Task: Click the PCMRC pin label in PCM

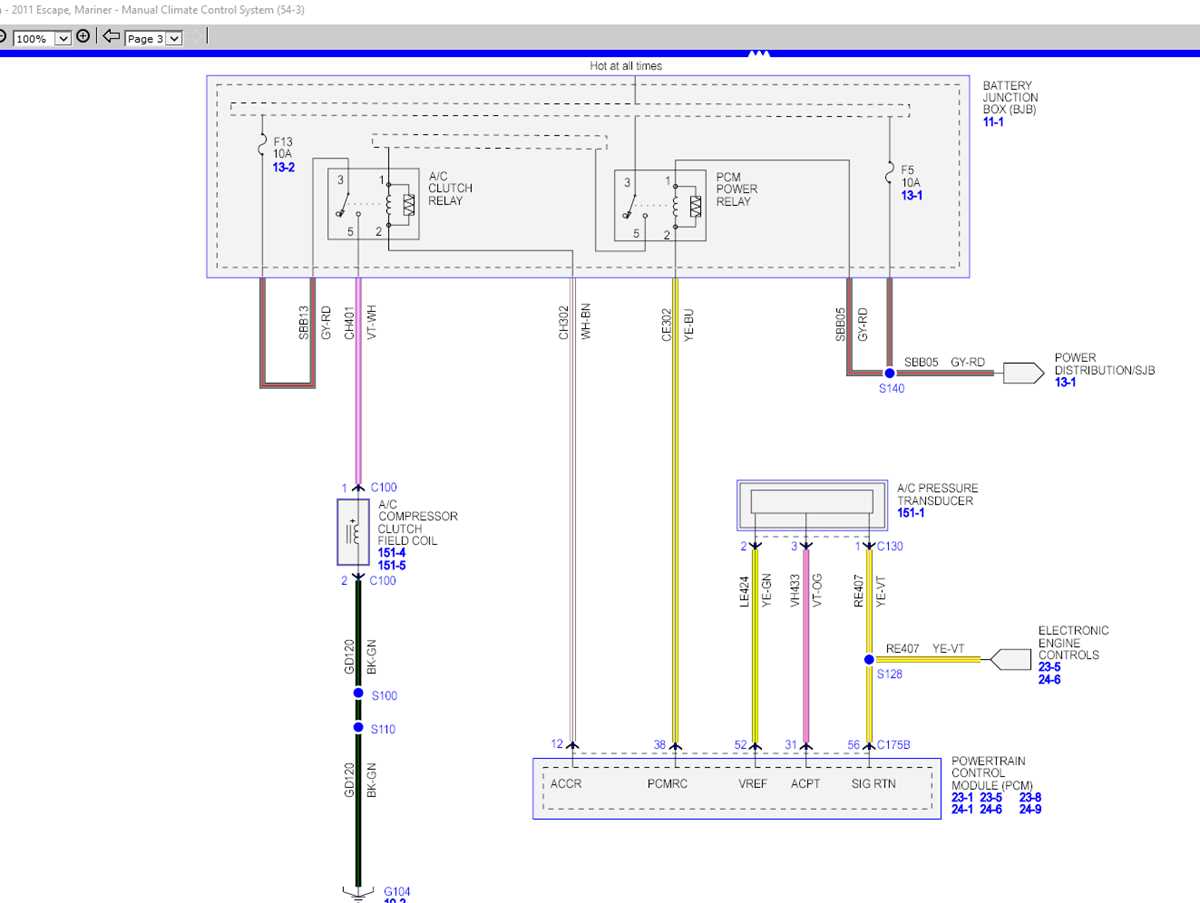Action: click(x=667, y=784)
